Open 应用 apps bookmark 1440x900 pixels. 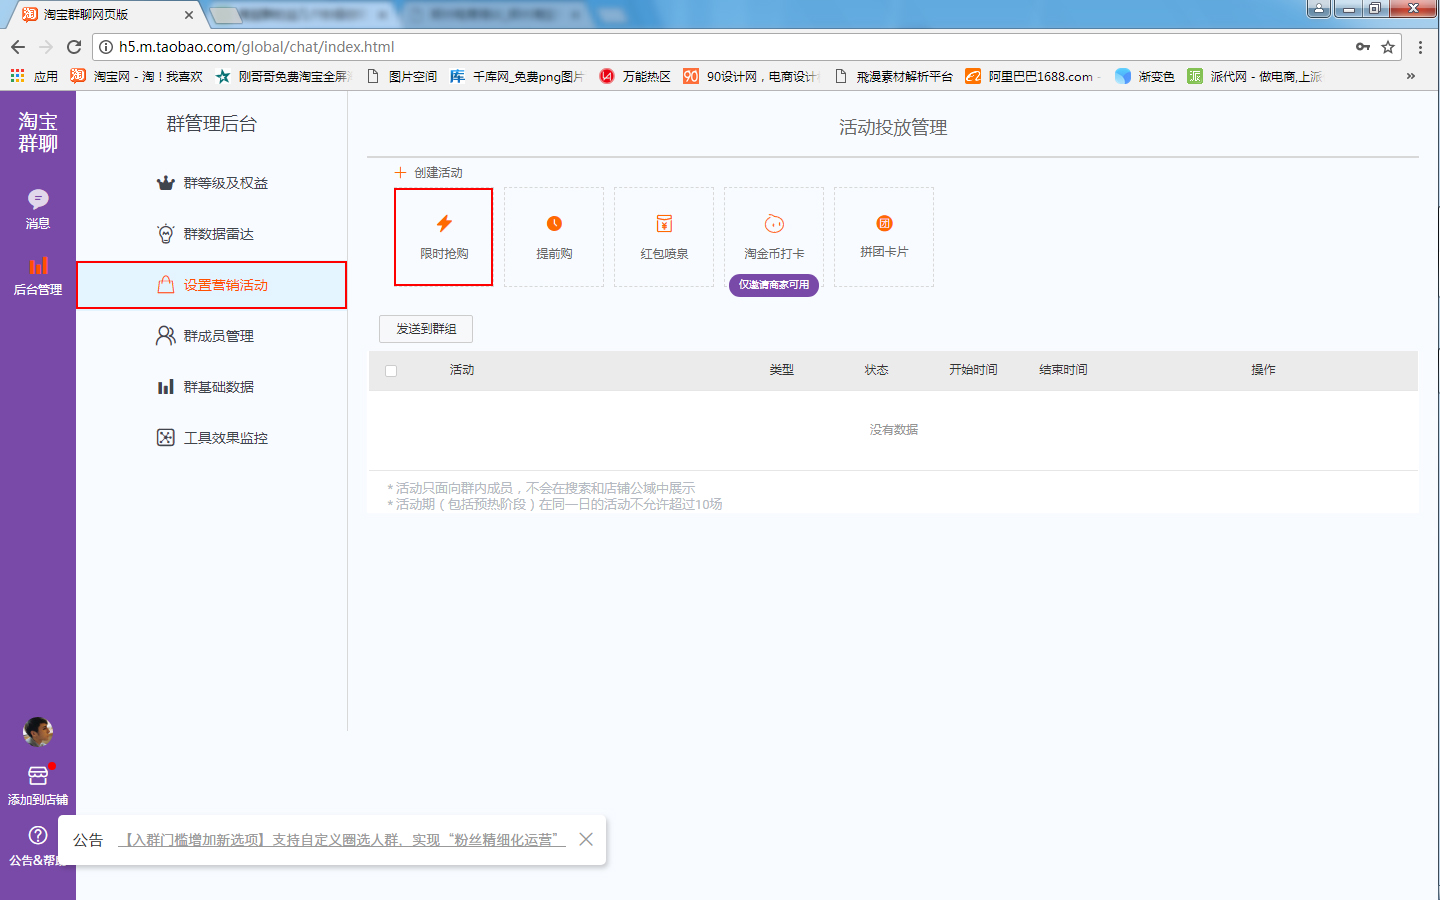point(34,76)
